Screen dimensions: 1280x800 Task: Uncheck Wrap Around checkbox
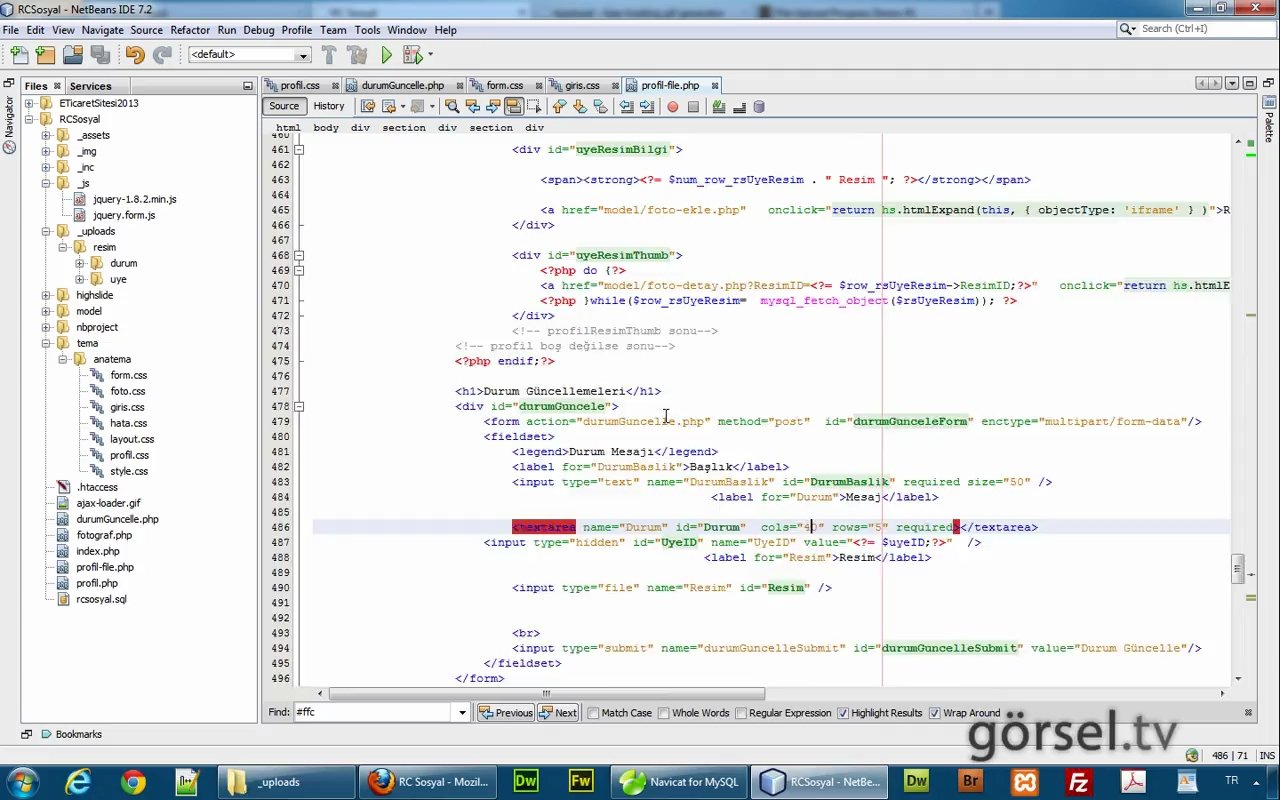pyautogui.click(x=934, y=713)
